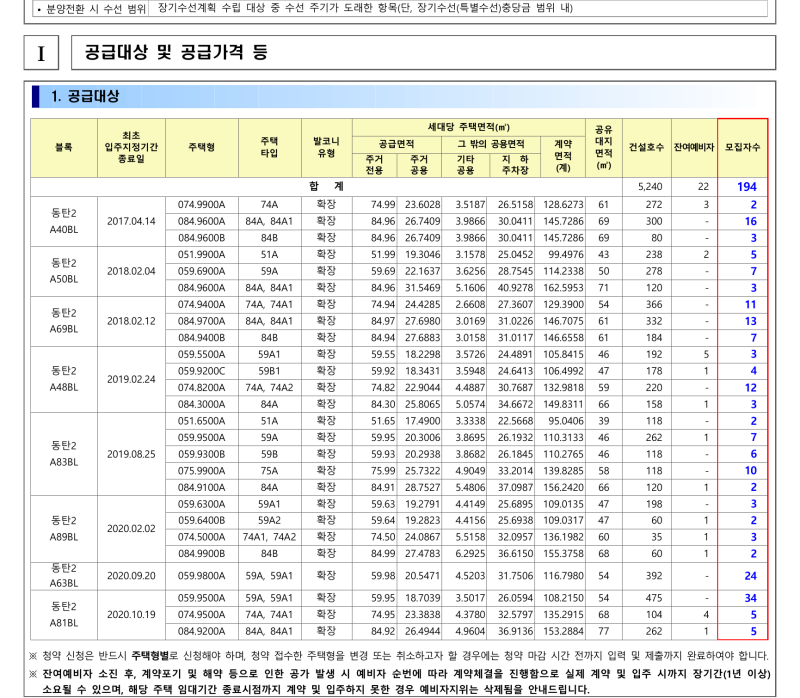
Task: Click the date '2019.02.24'
Action: coord(131,380)
